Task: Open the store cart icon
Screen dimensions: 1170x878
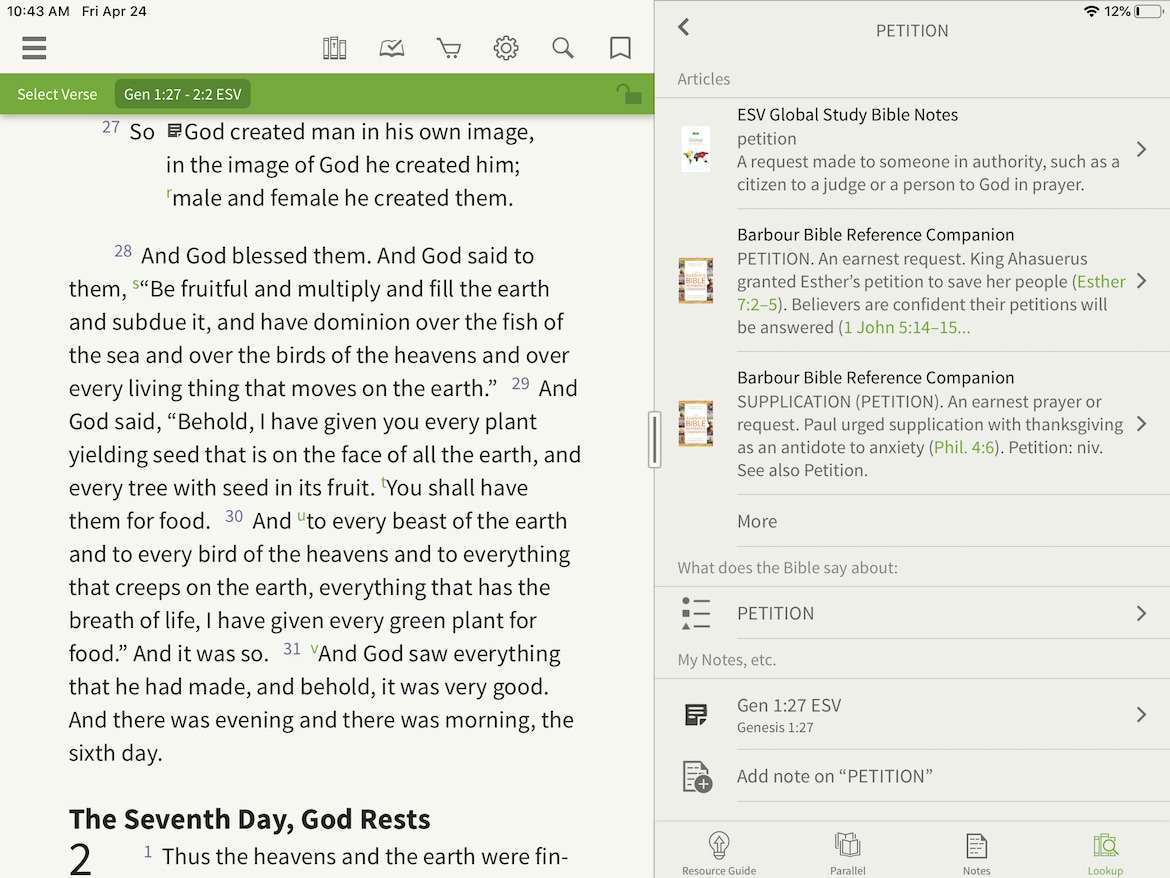Action: click(x=448, y=48)
